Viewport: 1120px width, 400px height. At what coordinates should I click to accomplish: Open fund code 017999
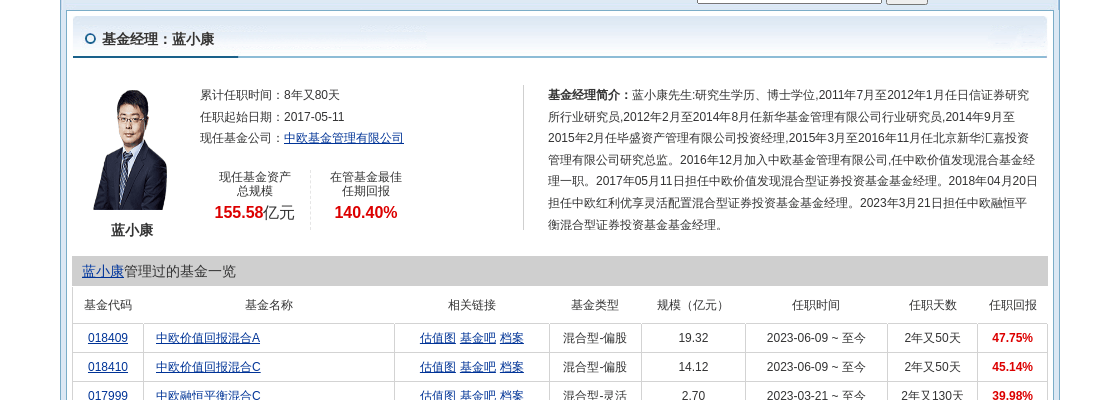108,395
